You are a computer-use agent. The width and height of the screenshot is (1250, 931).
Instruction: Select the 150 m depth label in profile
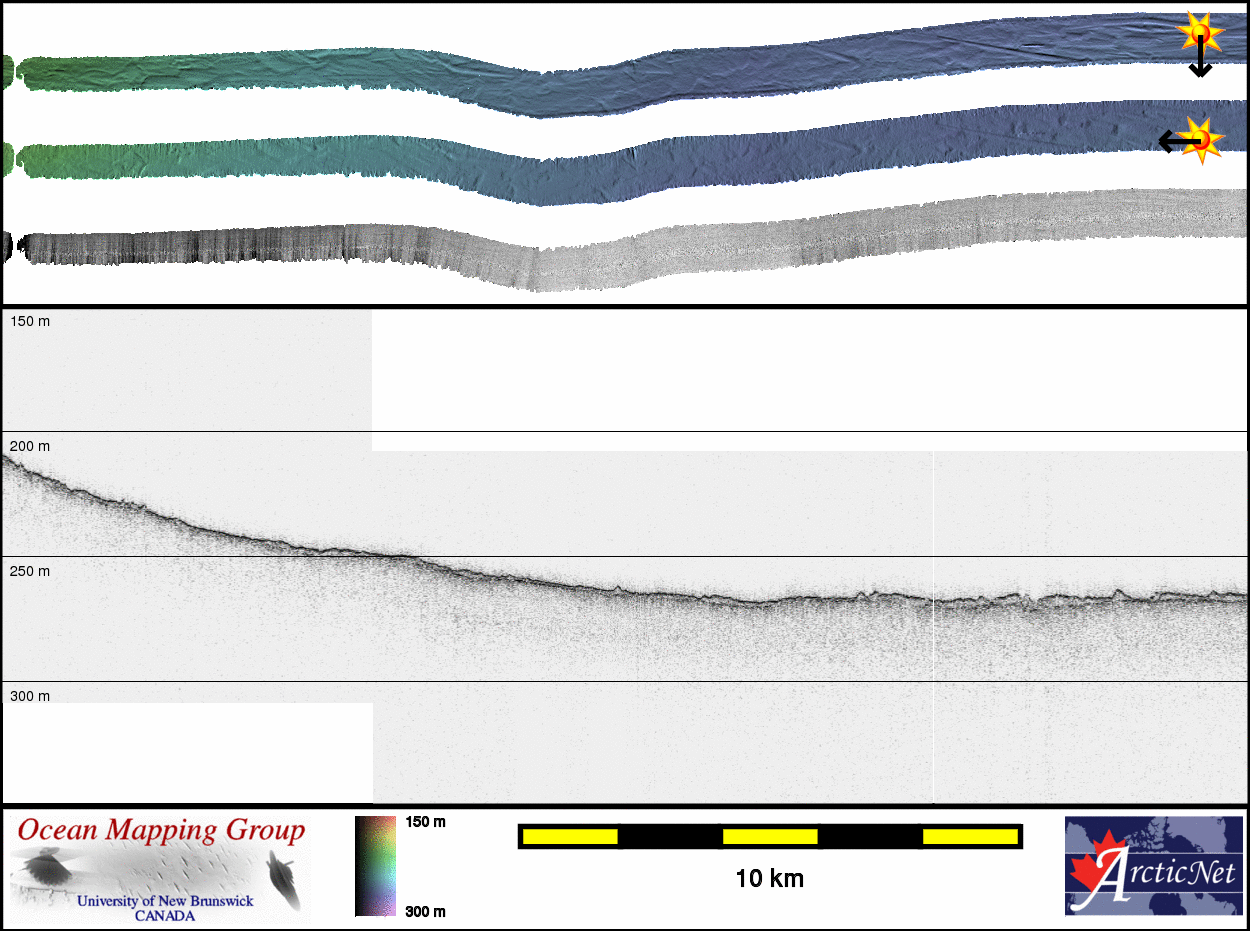click(x=30, y=321)
